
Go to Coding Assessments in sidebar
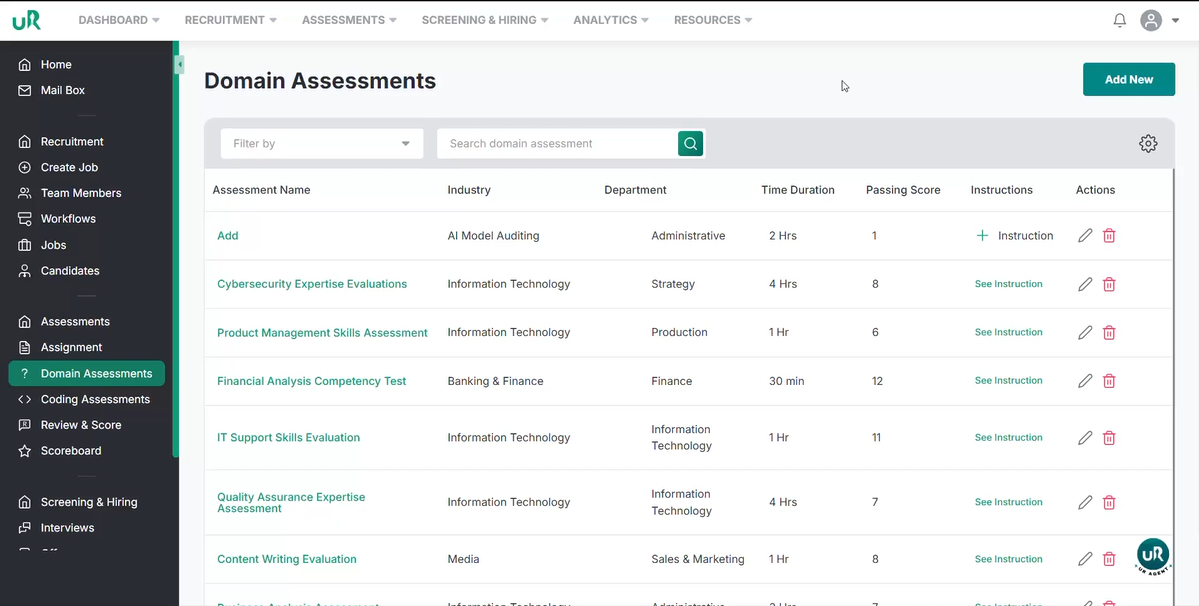[x=95, y=399]
